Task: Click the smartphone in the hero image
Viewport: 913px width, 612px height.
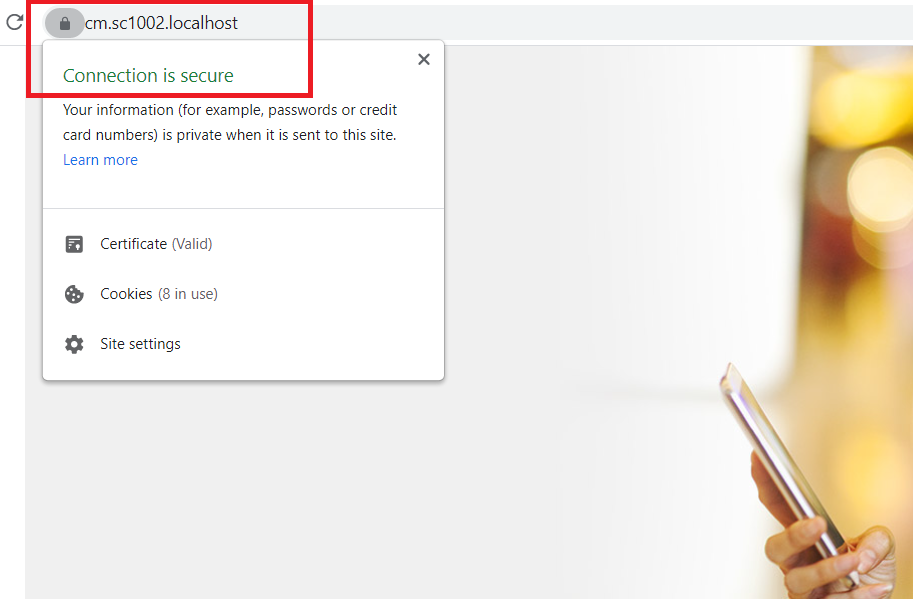Action: click(x=786, y=466)
